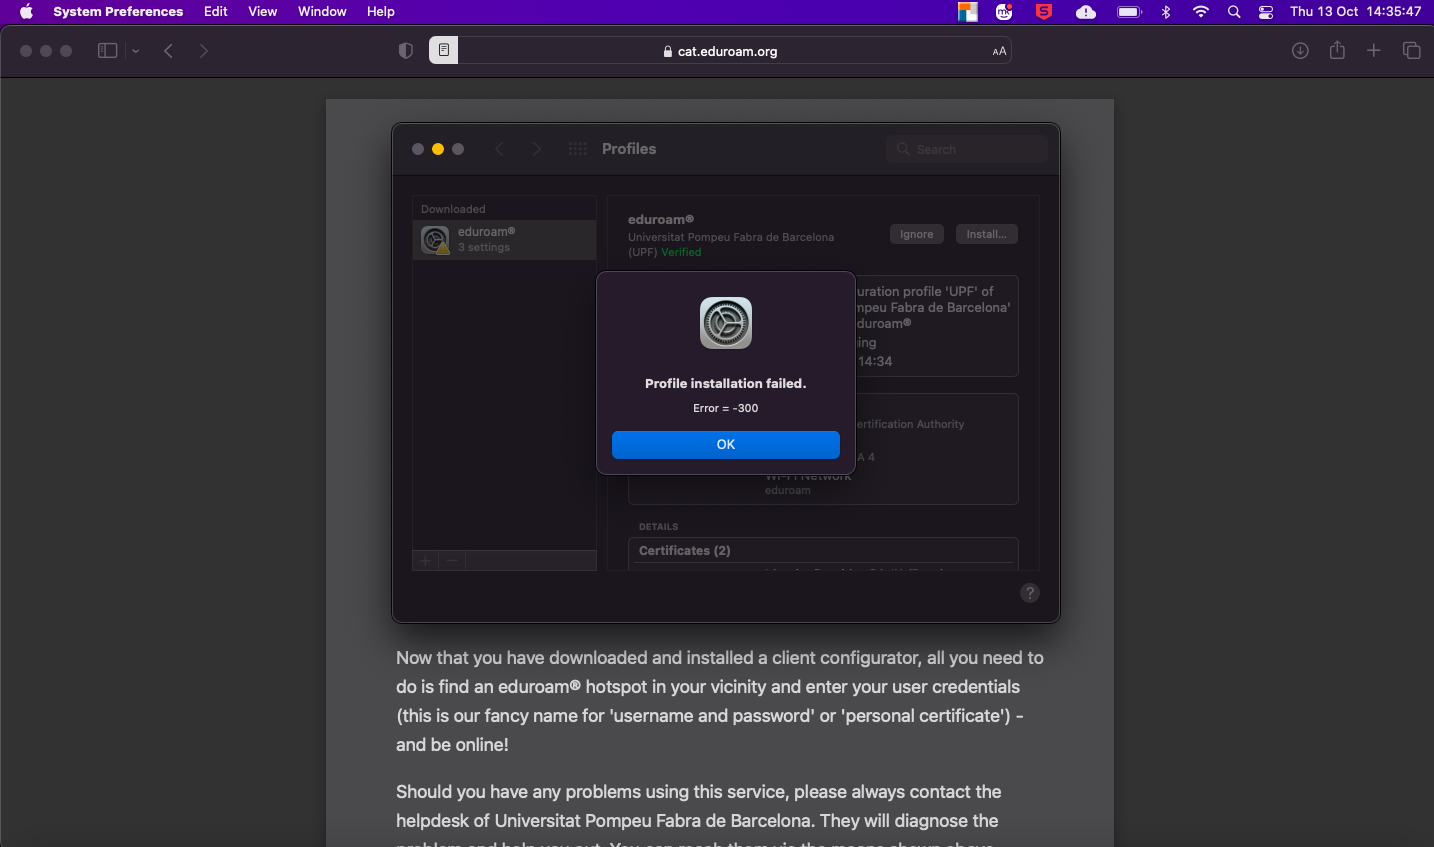The image size is (1434, 847).
Task: Go back in the Profiles window
Action: (x=500, y=149)
